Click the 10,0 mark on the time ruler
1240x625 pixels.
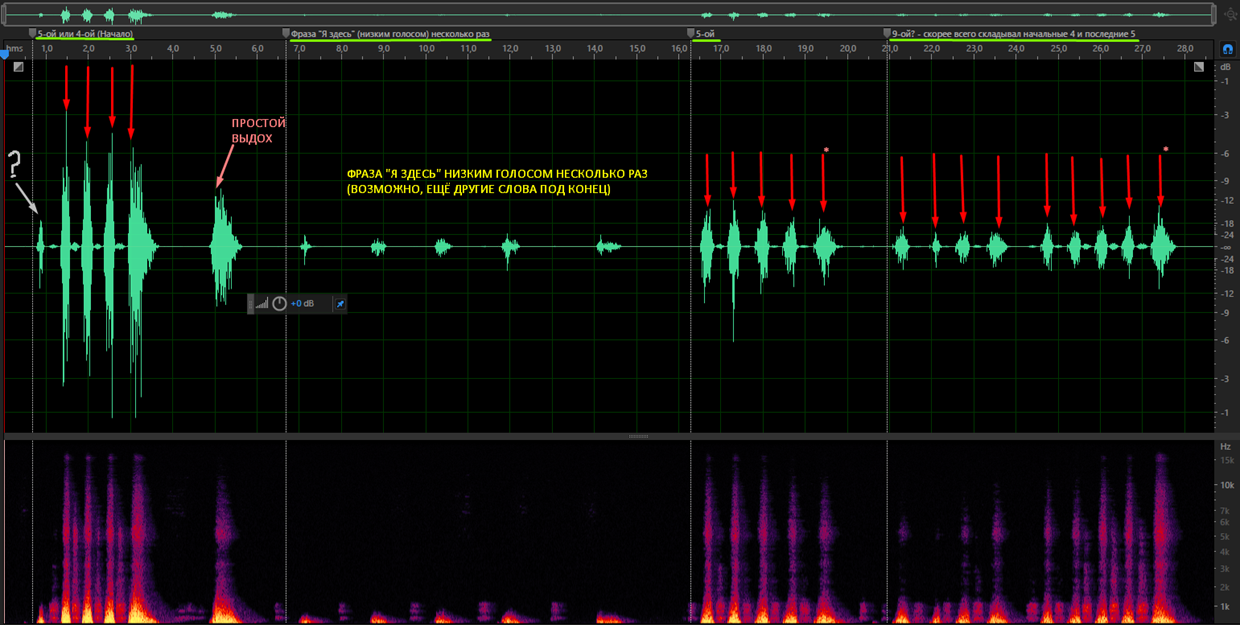click(426, 49)
